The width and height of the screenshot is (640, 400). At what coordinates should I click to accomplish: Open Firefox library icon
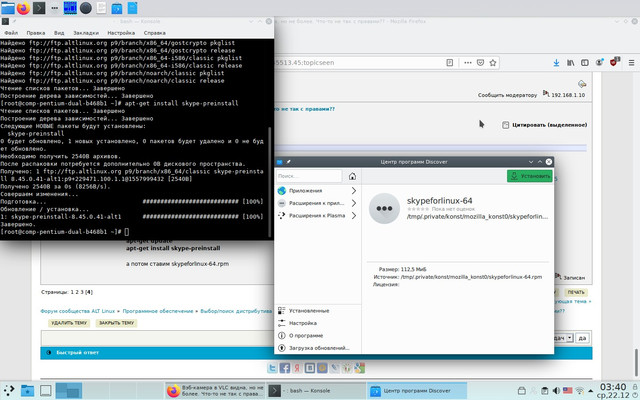(x=570, y=62)
